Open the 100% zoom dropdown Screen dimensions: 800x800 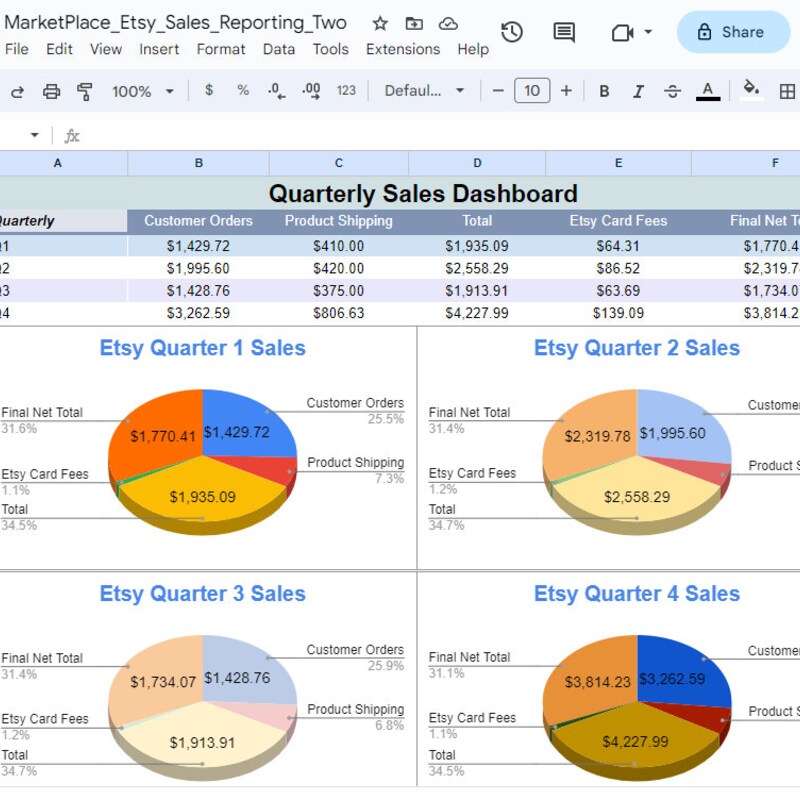(x=143, y=92)
